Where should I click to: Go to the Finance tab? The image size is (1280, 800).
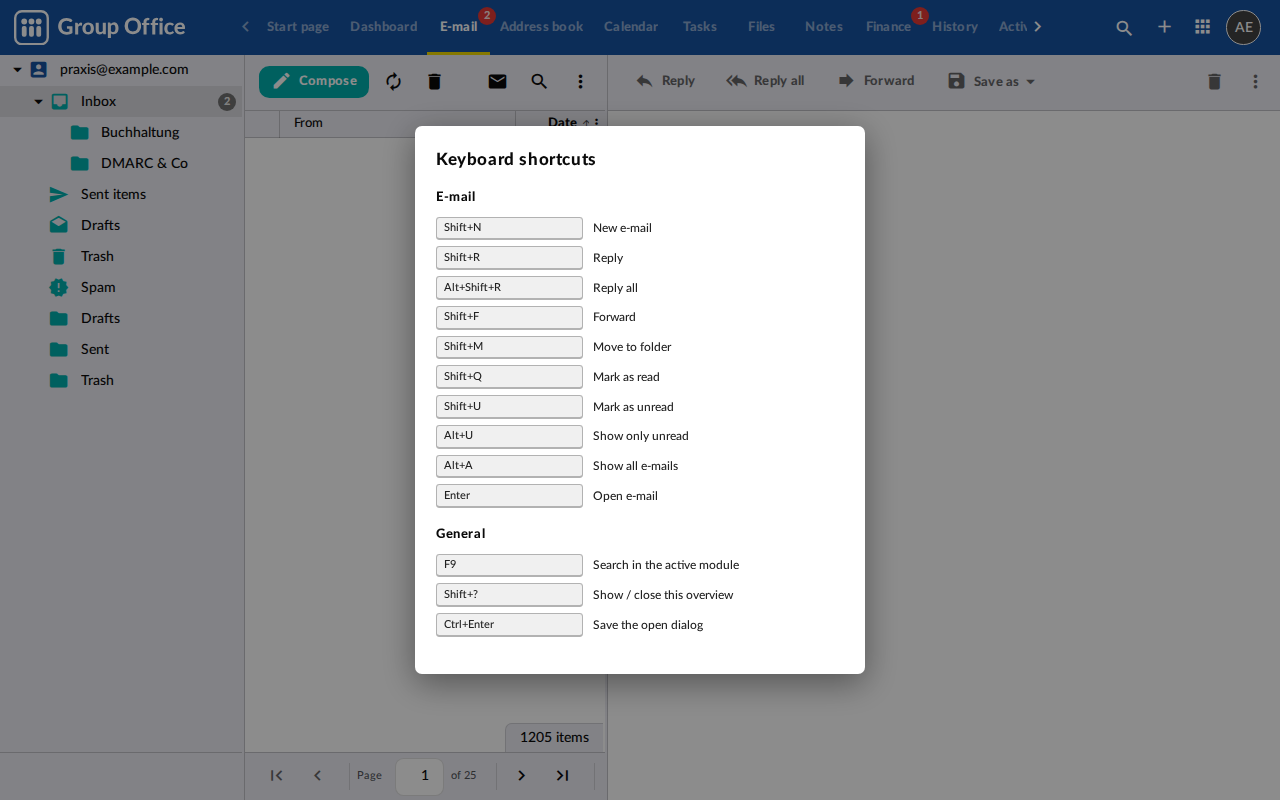click(888, 27)
